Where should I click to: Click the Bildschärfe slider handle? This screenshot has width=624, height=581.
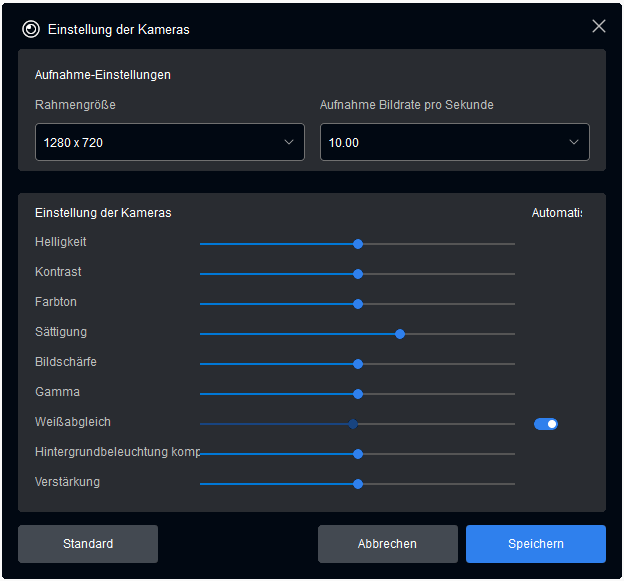358,364
